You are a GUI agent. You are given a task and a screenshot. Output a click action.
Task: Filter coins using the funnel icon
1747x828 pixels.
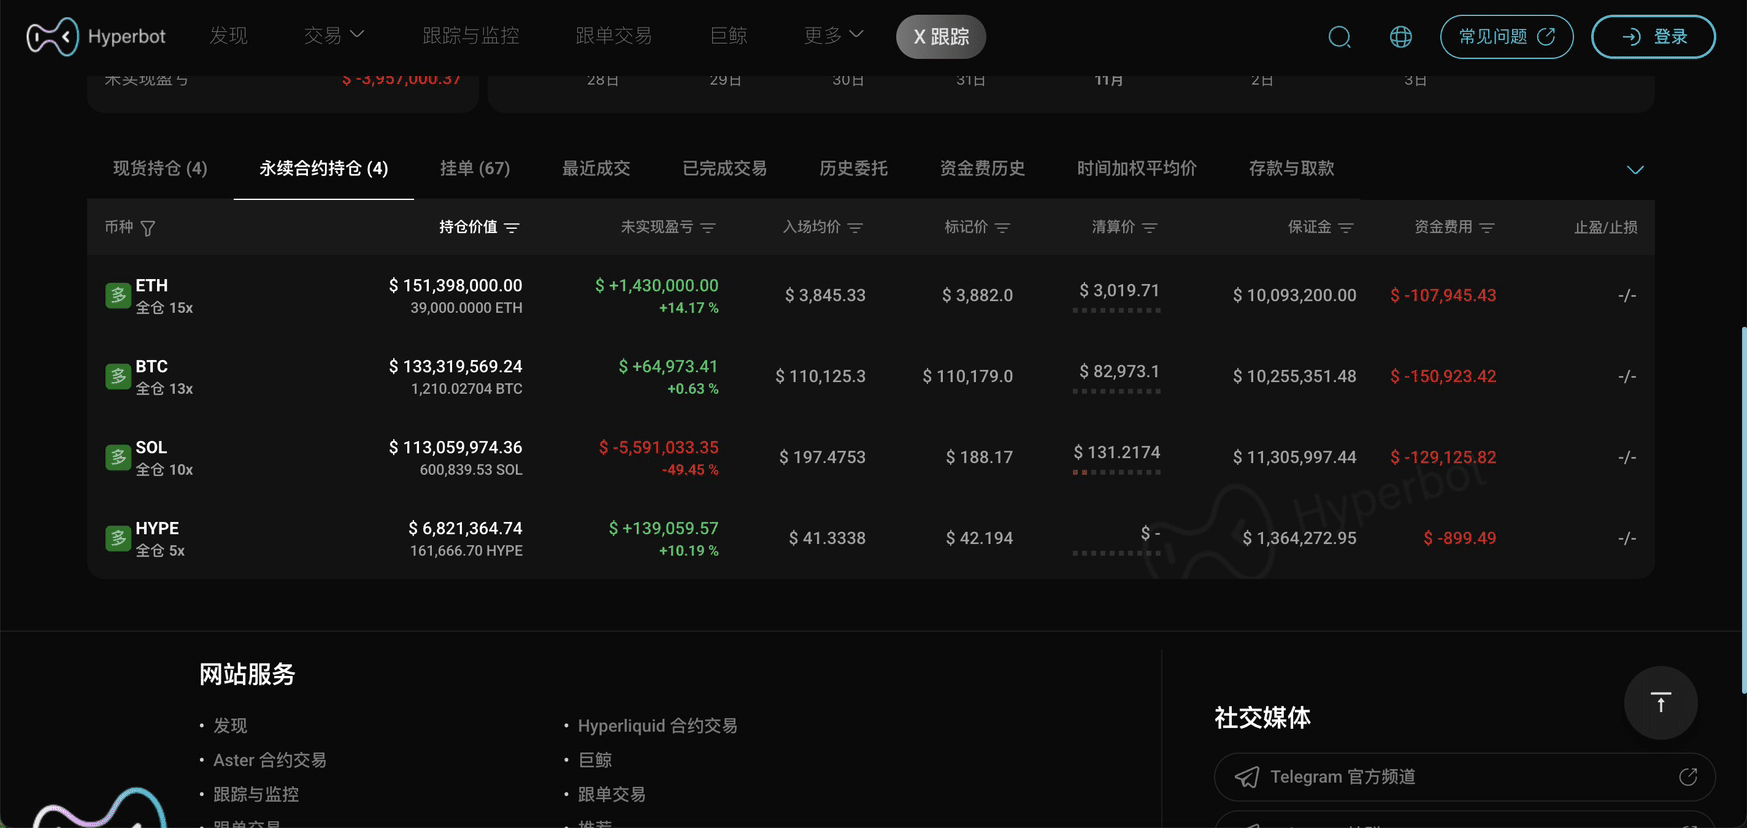coord(148,228)
